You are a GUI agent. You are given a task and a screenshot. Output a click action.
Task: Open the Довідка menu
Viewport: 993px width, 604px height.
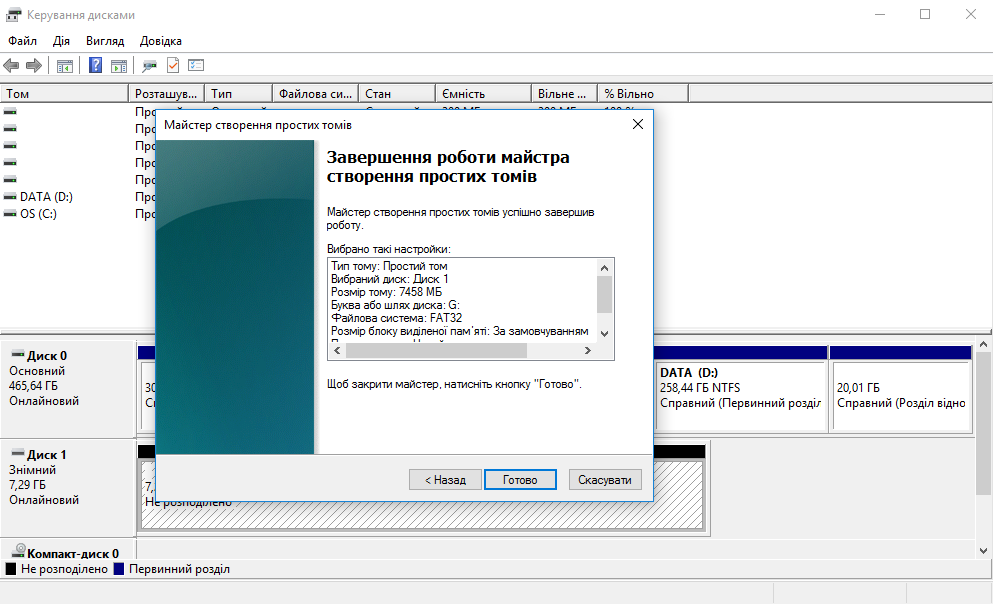click(161, 41)
